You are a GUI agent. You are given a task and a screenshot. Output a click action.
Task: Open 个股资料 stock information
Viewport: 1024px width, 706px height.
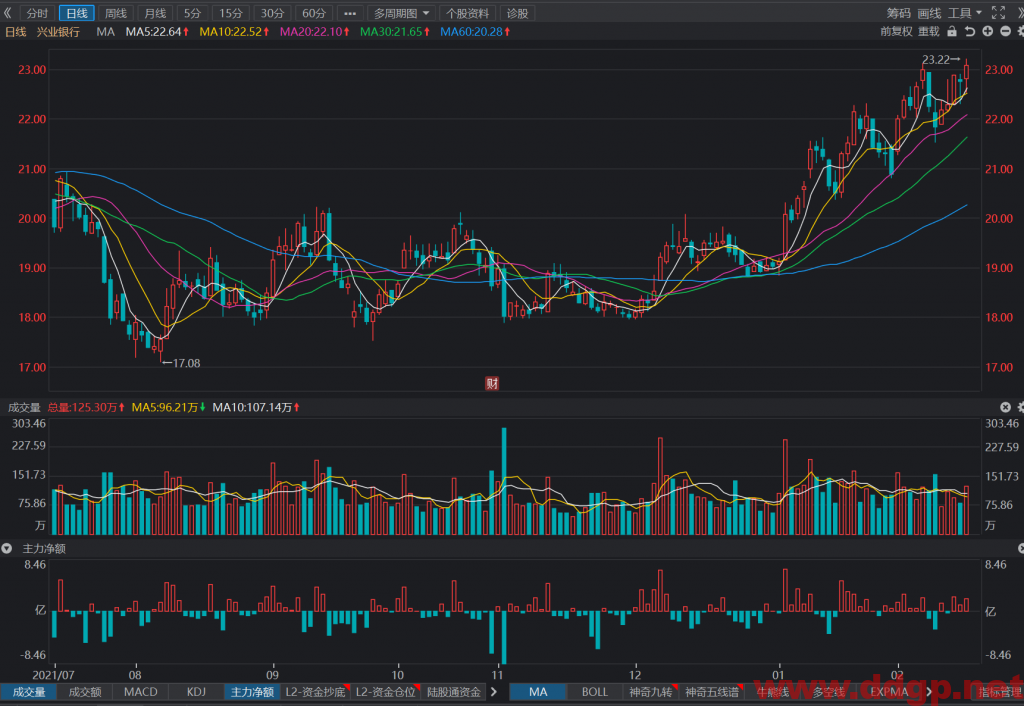[467, 13]
